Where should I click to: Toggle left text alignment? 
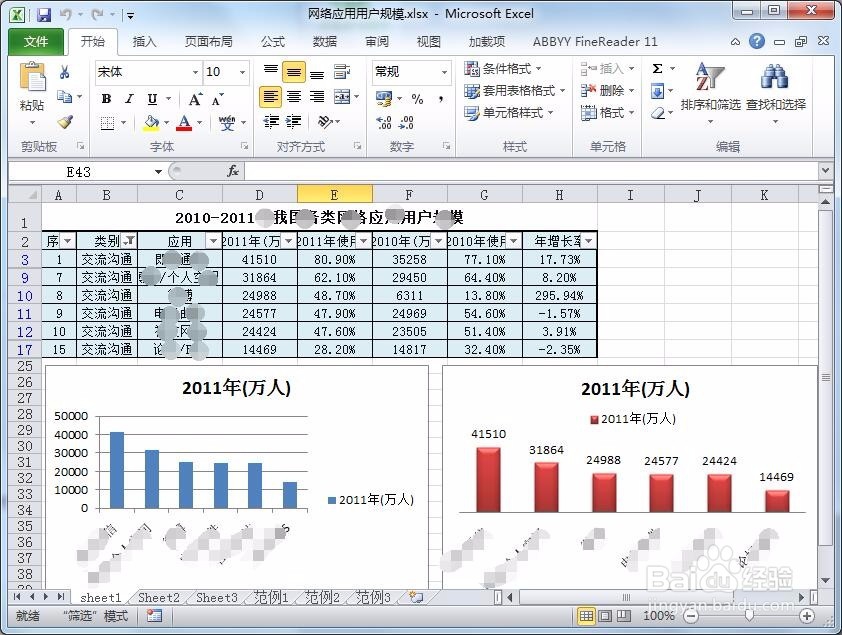click(x=271, y=97)
